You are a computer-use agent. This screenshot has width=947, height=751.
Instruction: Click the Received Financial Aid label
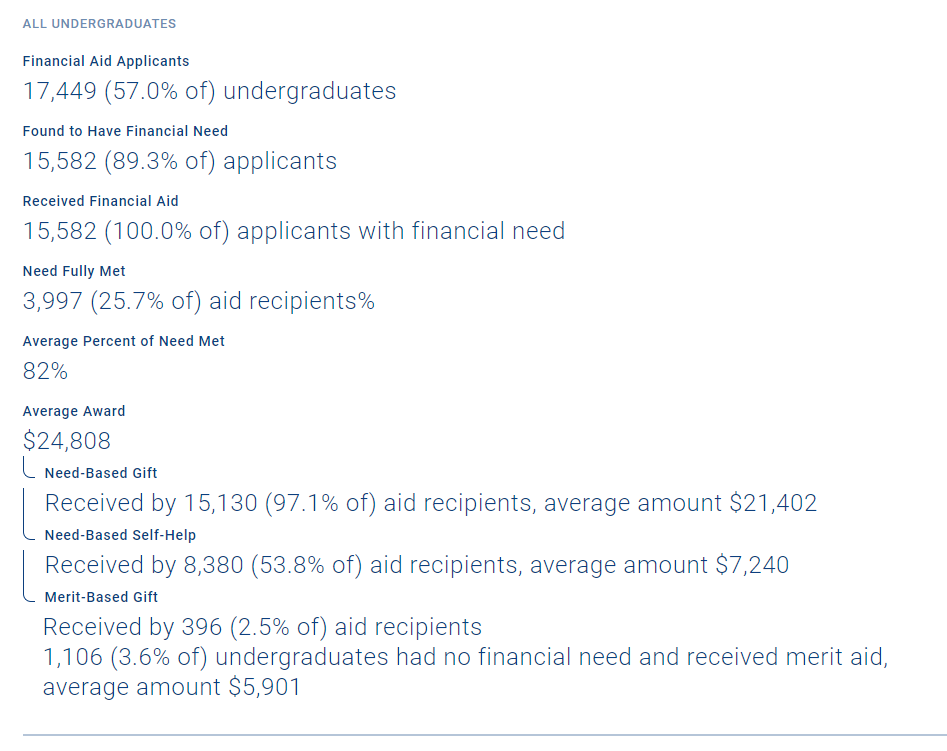(x=100, y=201)
